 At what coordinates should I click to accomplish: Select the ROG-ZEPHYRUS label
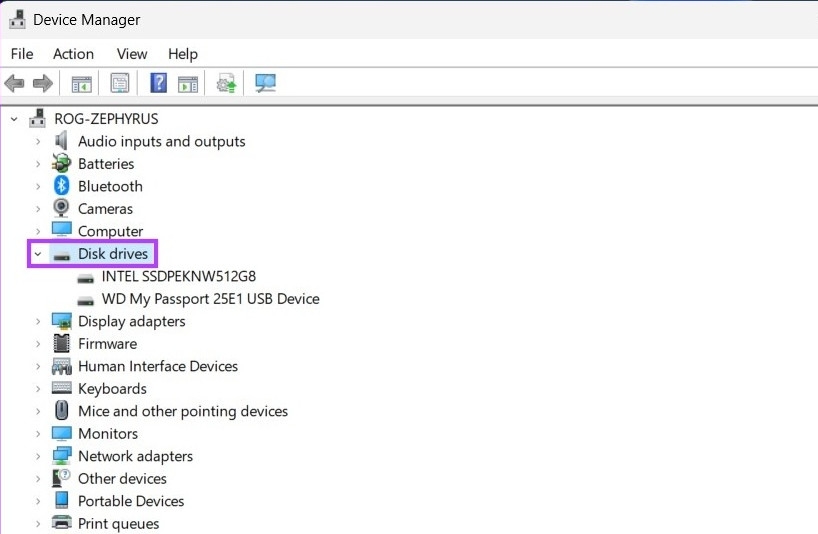coord(106,119)
